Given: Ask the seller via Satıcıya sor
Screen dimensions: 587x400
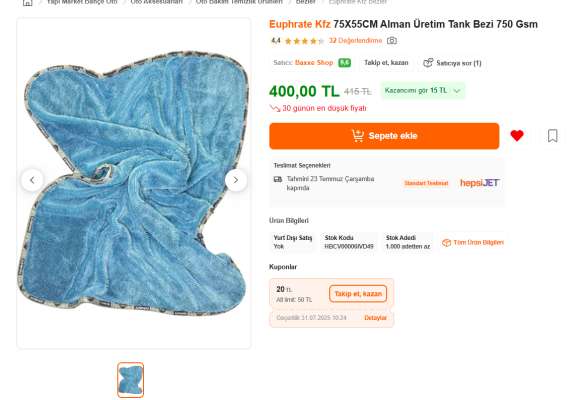Looking at the screenshot, I should point(452,63).
